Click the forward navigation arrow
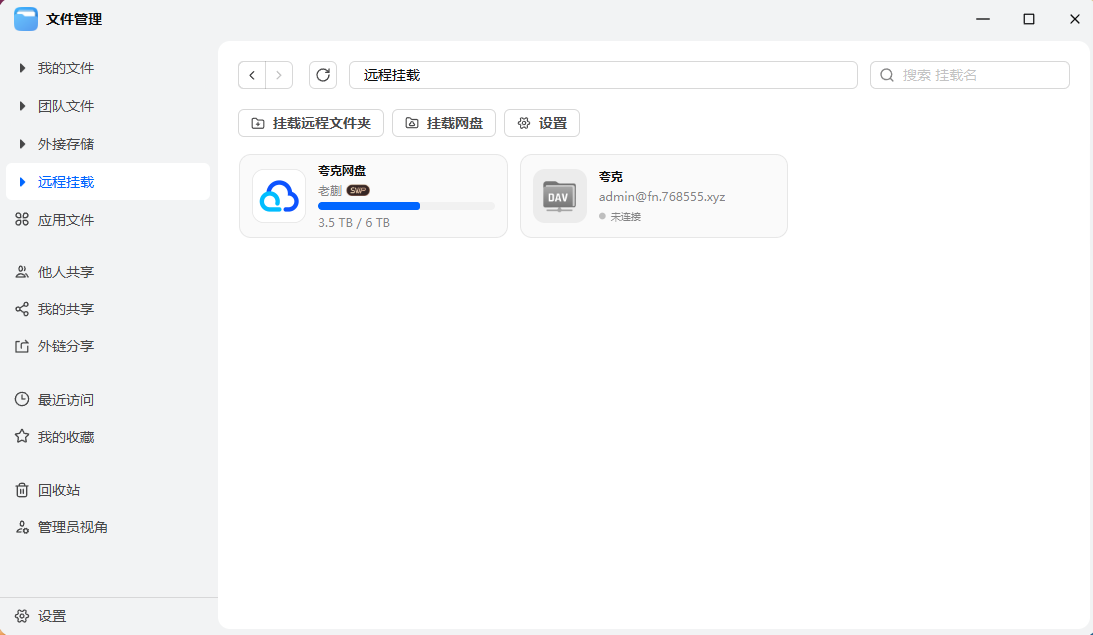The image size is (1093, 635). [278, 74]
